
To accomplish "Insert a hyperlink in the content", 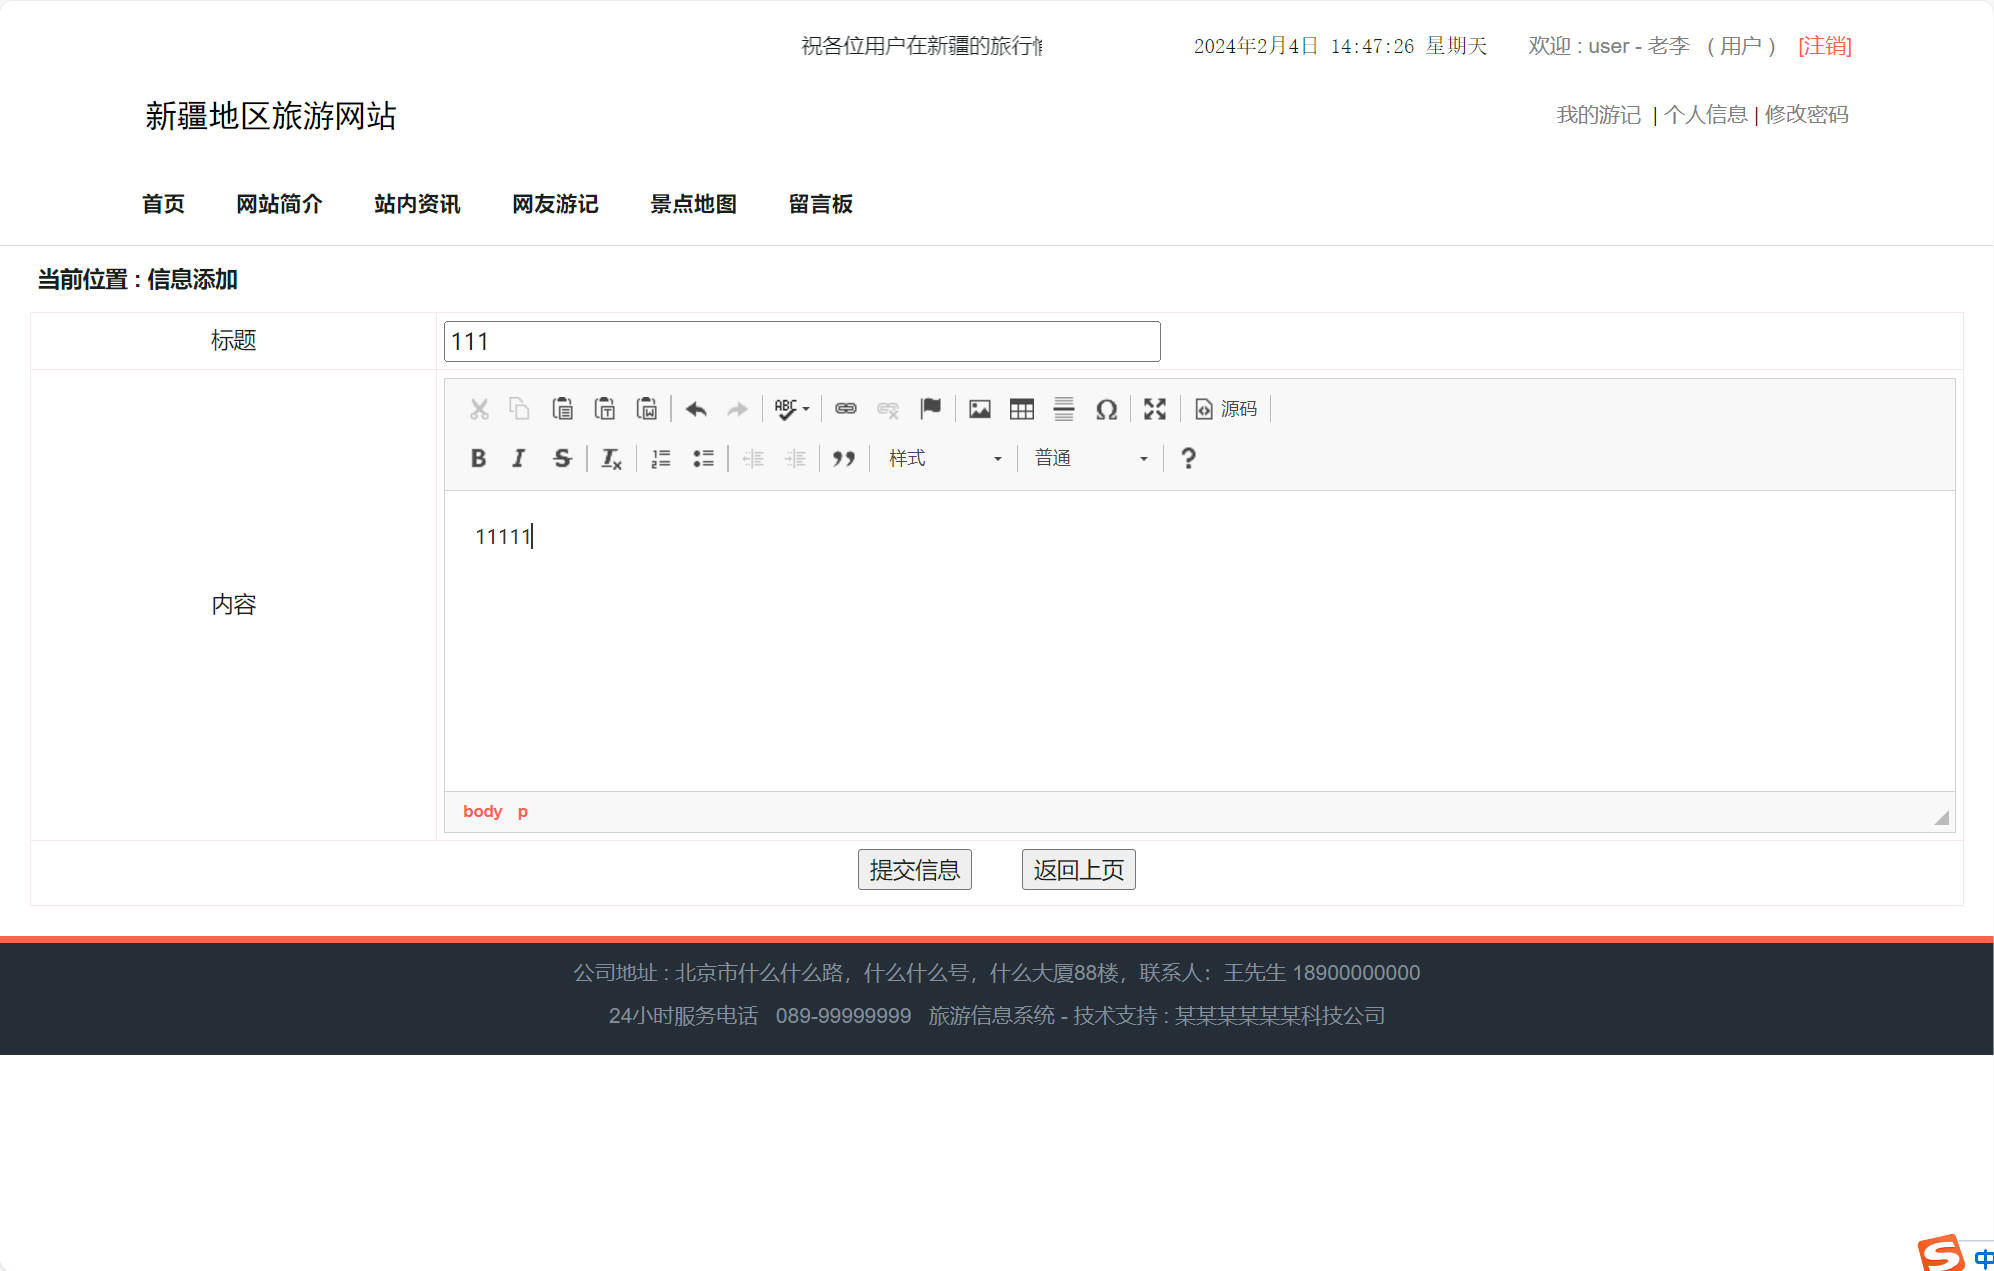I will [845, 409].
